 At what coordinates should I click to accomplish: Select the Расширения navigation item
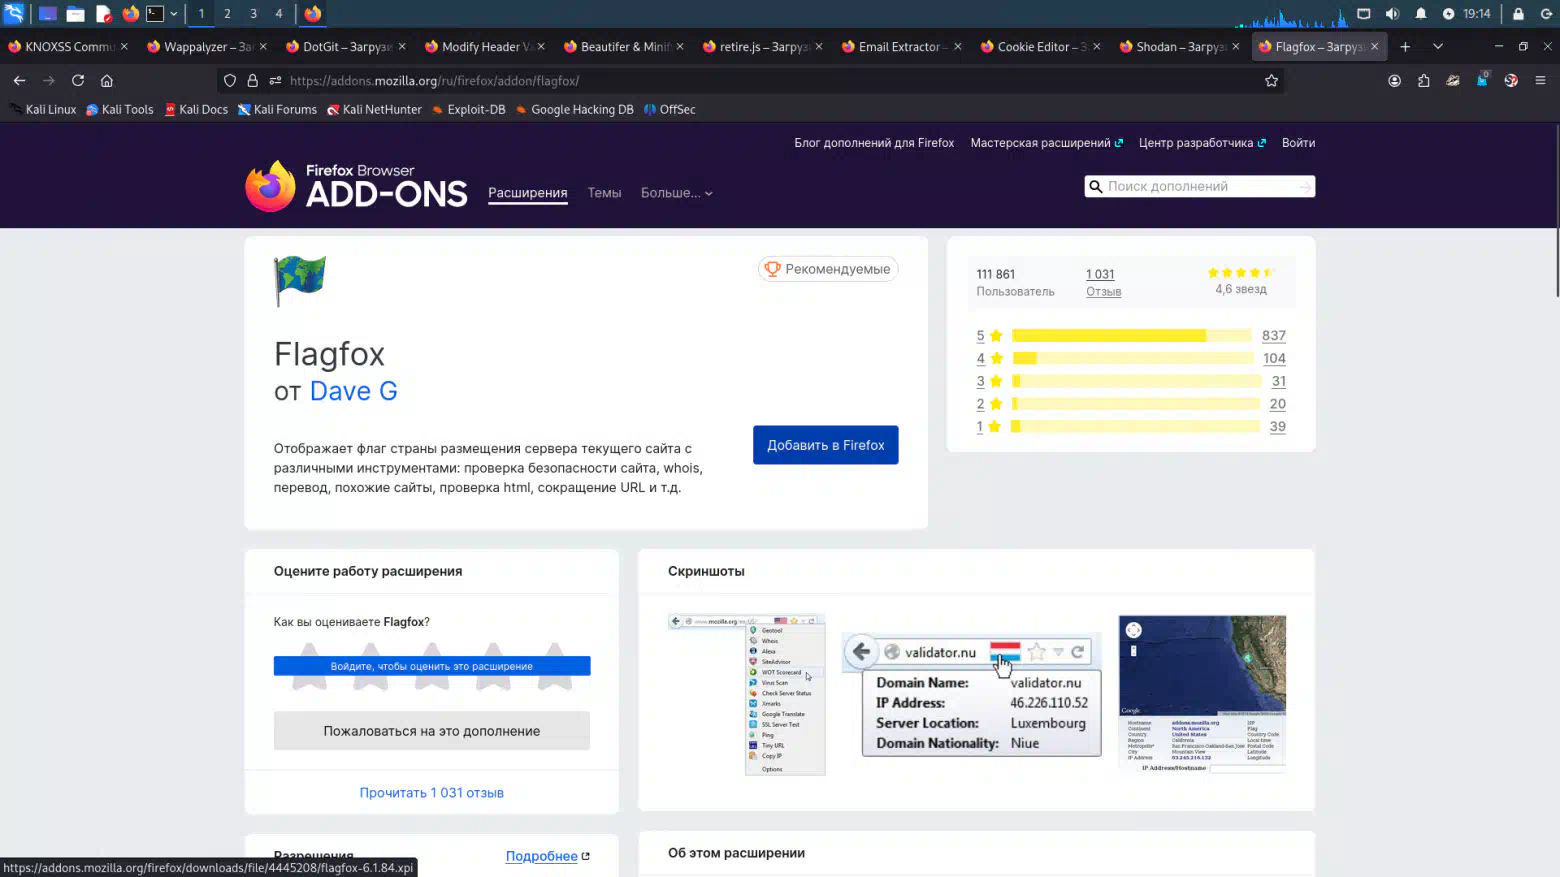(x=527, y=193)
